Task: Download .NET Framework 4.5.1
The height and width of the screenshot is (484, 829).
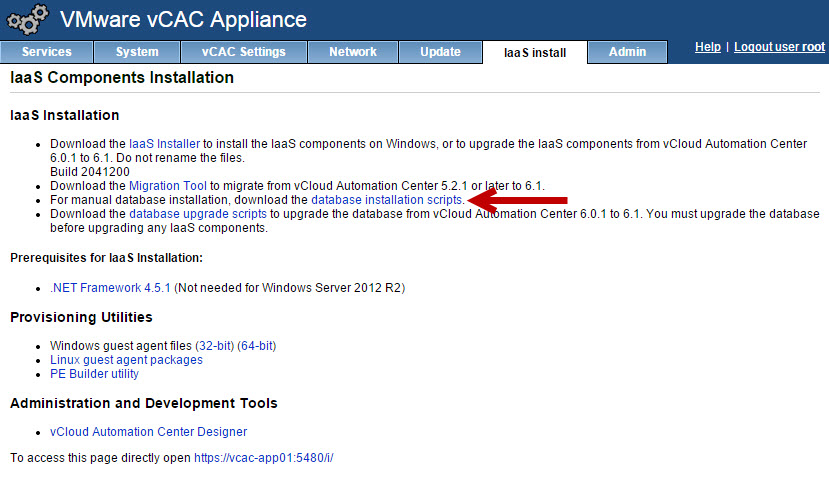Action: point(111,288)
